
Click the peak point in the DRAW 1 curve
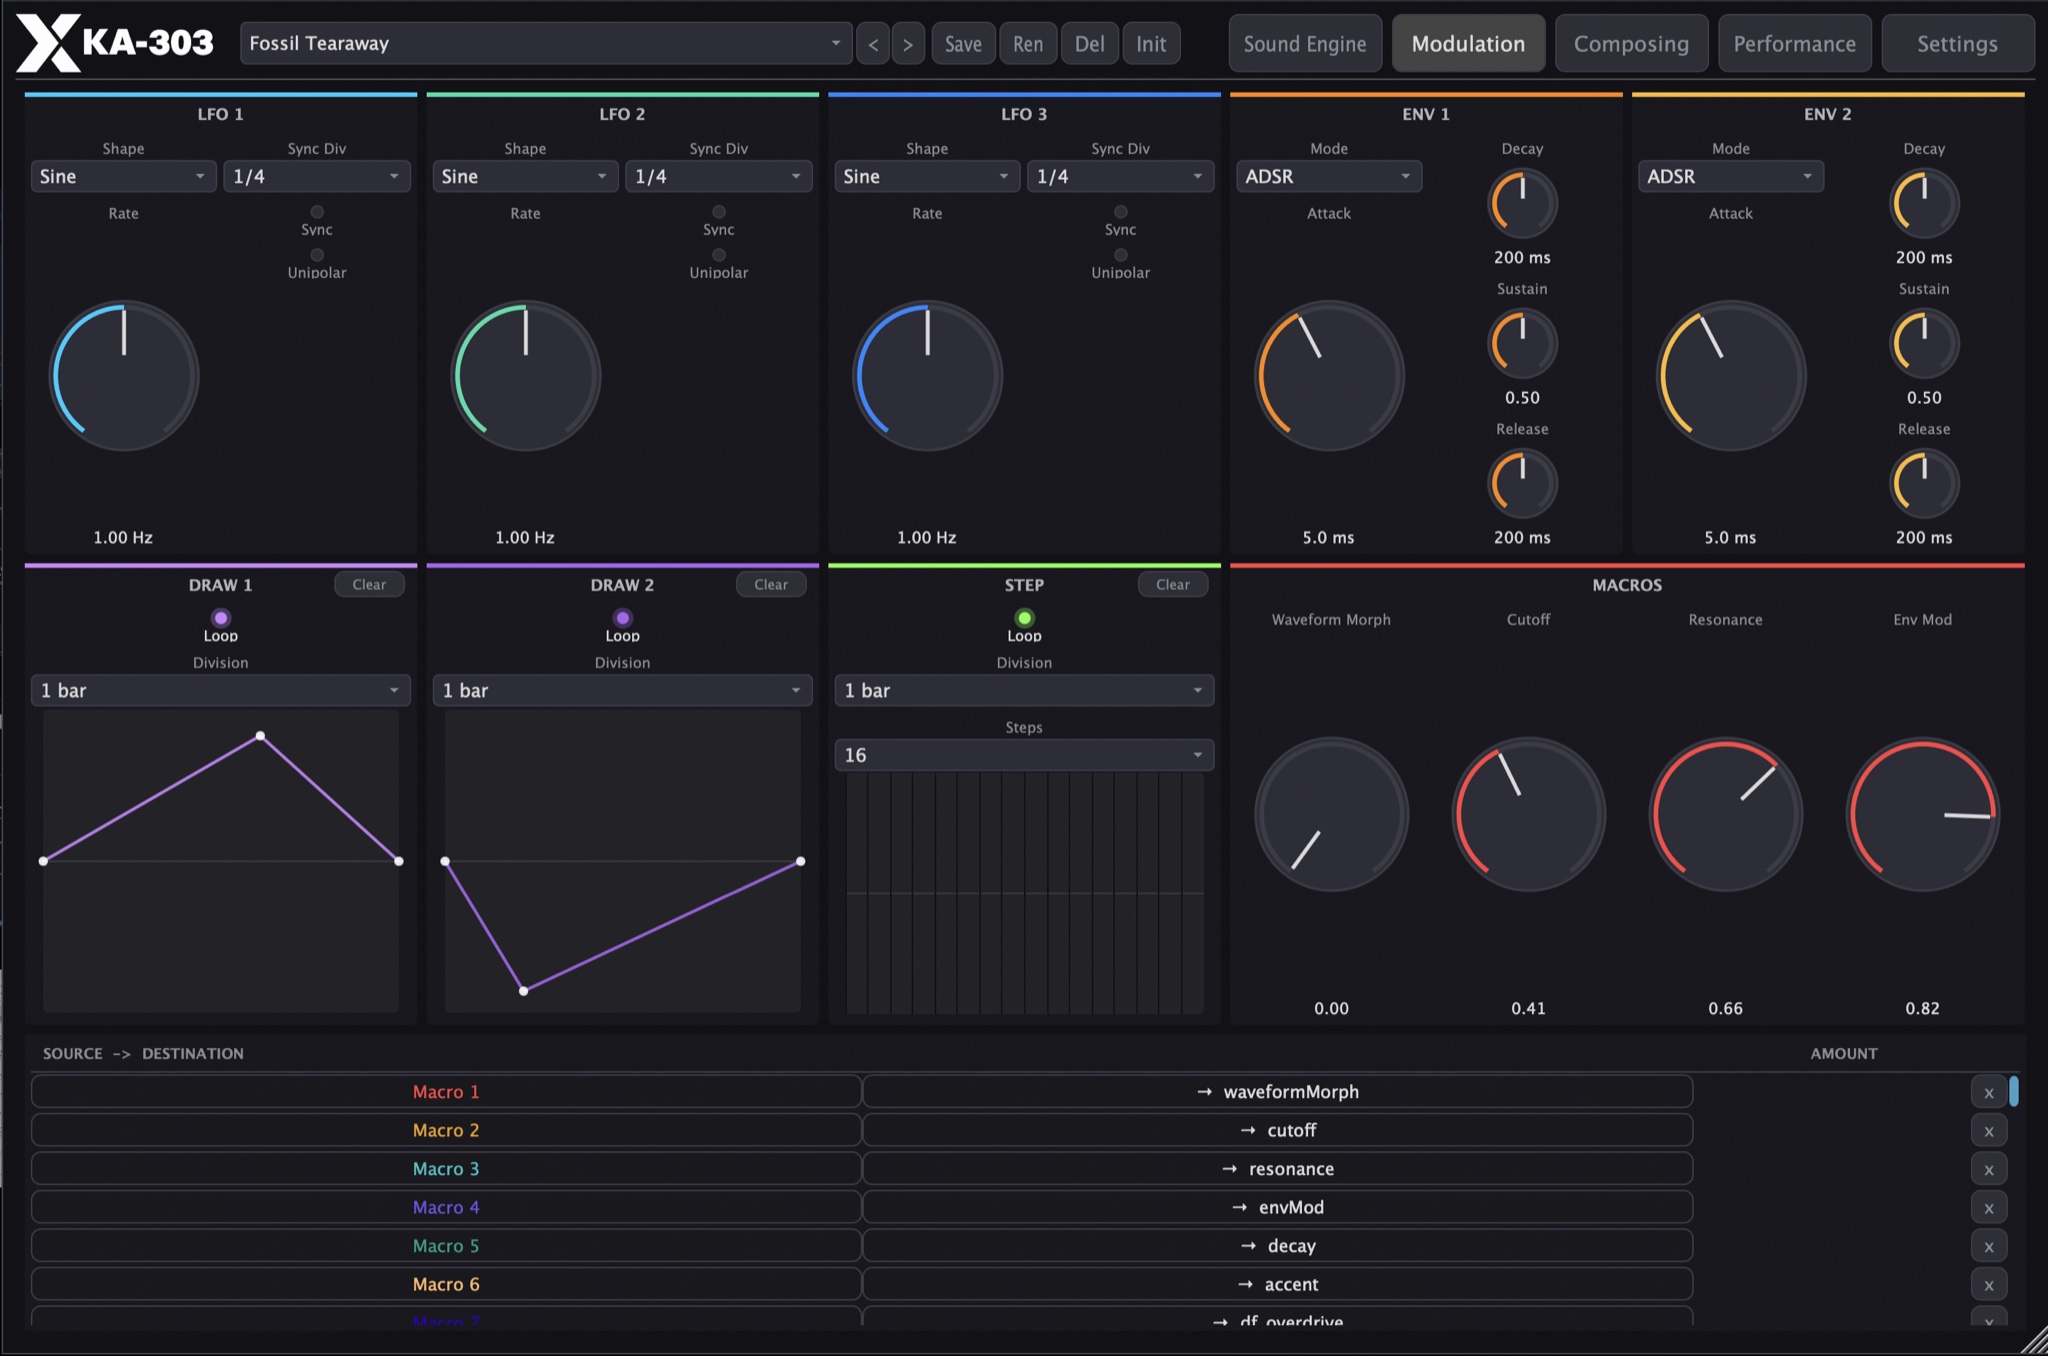coord(260,736)
